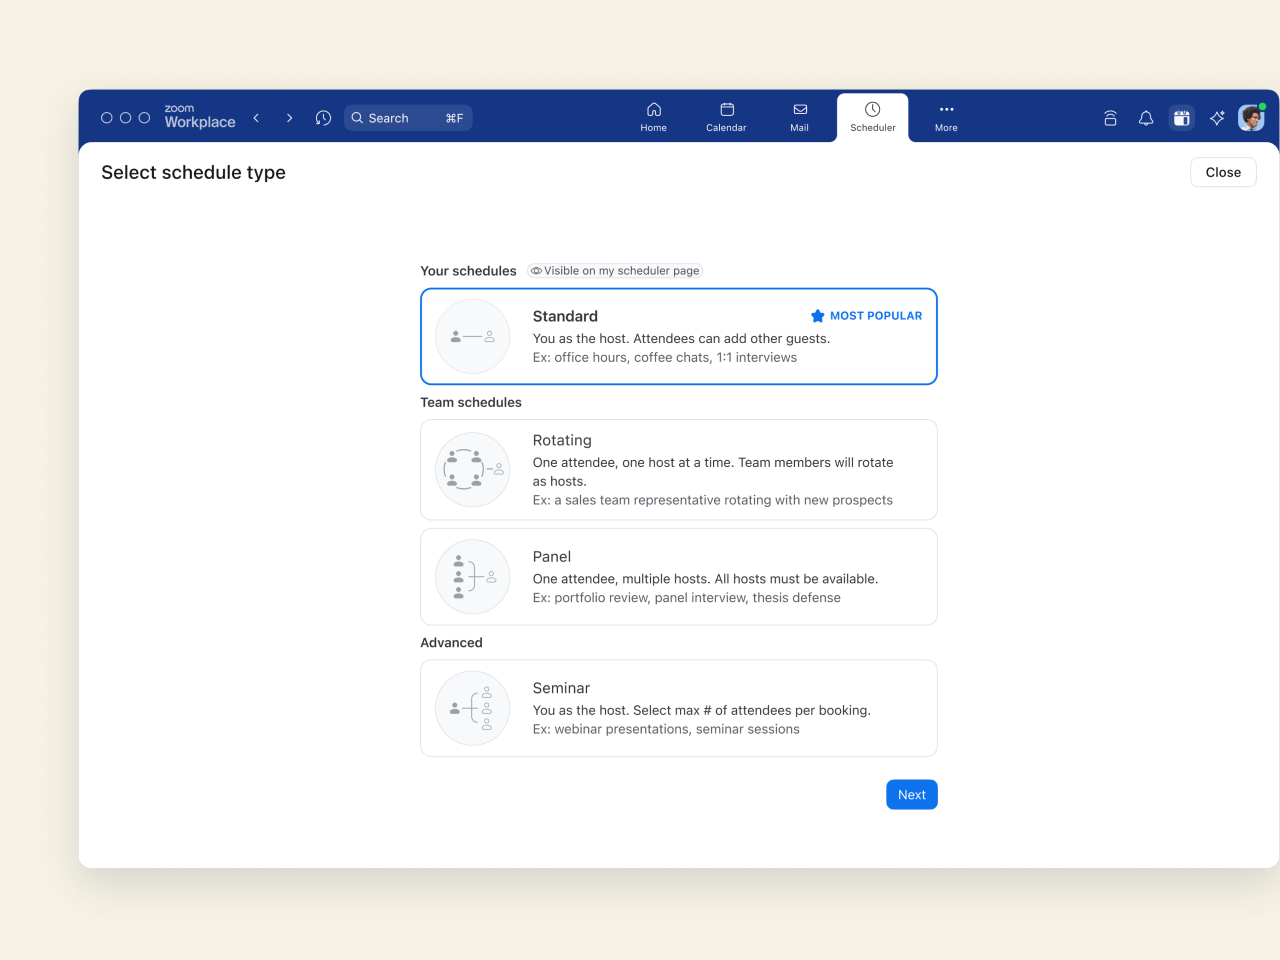The height and width of the screenshot is (960, 1280).
Task: Open the Mail tab
Action: (799, 117)
